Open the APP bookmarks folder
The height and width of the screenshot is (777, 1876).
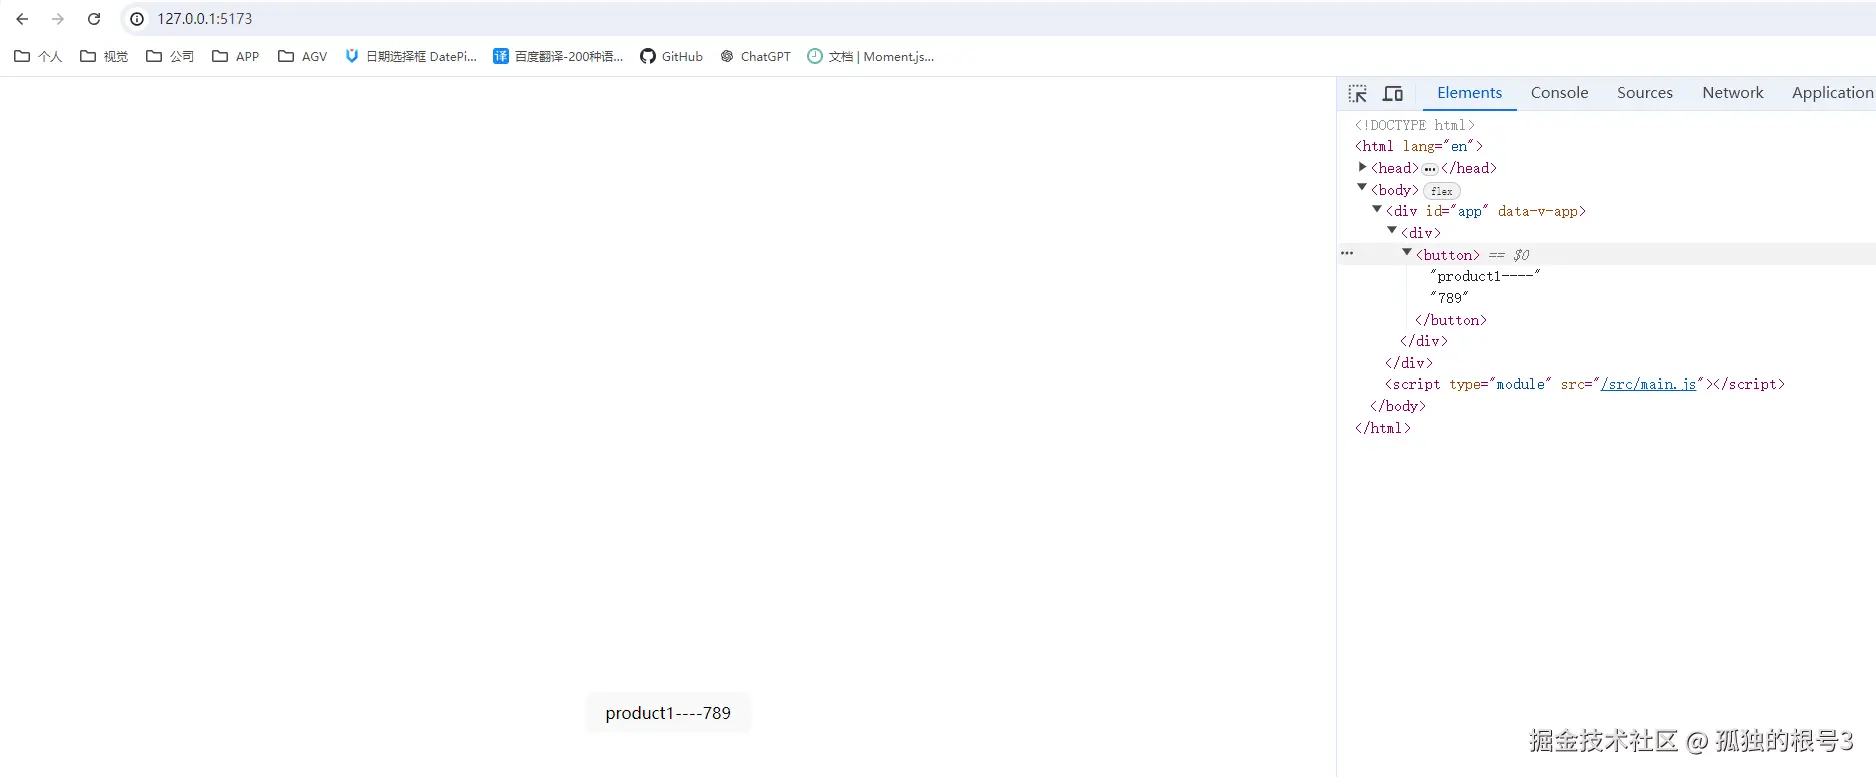(x=236, y=57)
